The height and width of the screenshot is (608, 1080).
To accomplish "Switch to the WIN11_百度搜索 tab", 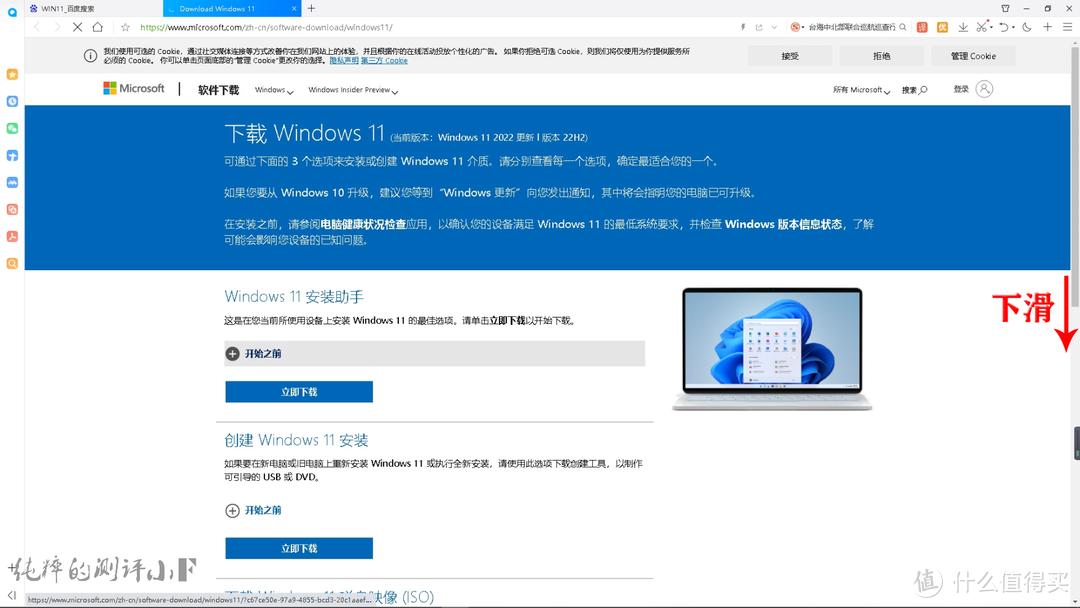I will click(65, 8).
